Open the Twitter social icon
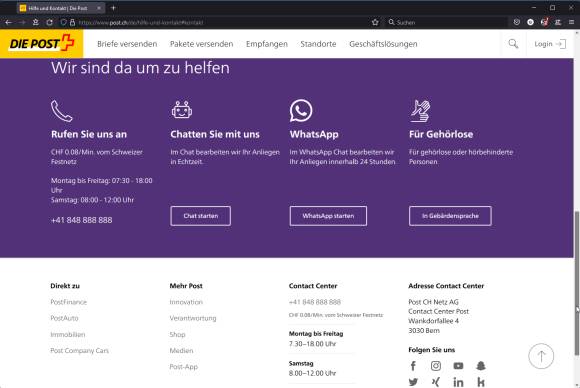The height and width of the screenshot is (388, 580). pyautogui.click(x=413, y=382)
